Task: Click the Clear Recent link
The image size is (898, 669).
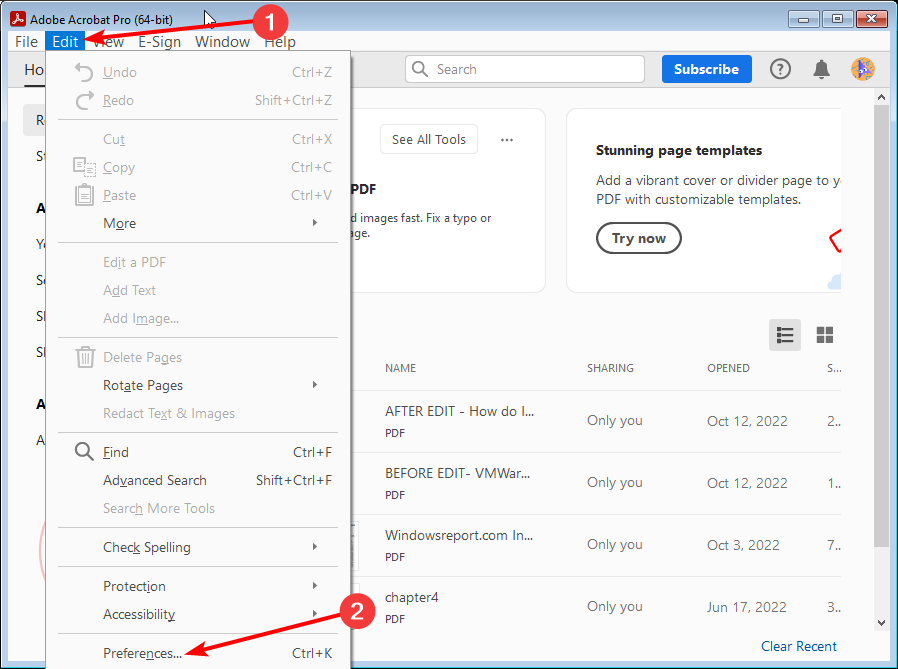Action: (x=798, y=646)
